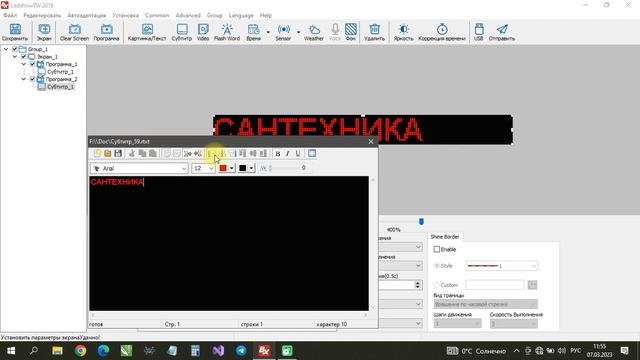Screen dimensions: 640x360
Task: Open the Файл menu
Action: [10, 15]
